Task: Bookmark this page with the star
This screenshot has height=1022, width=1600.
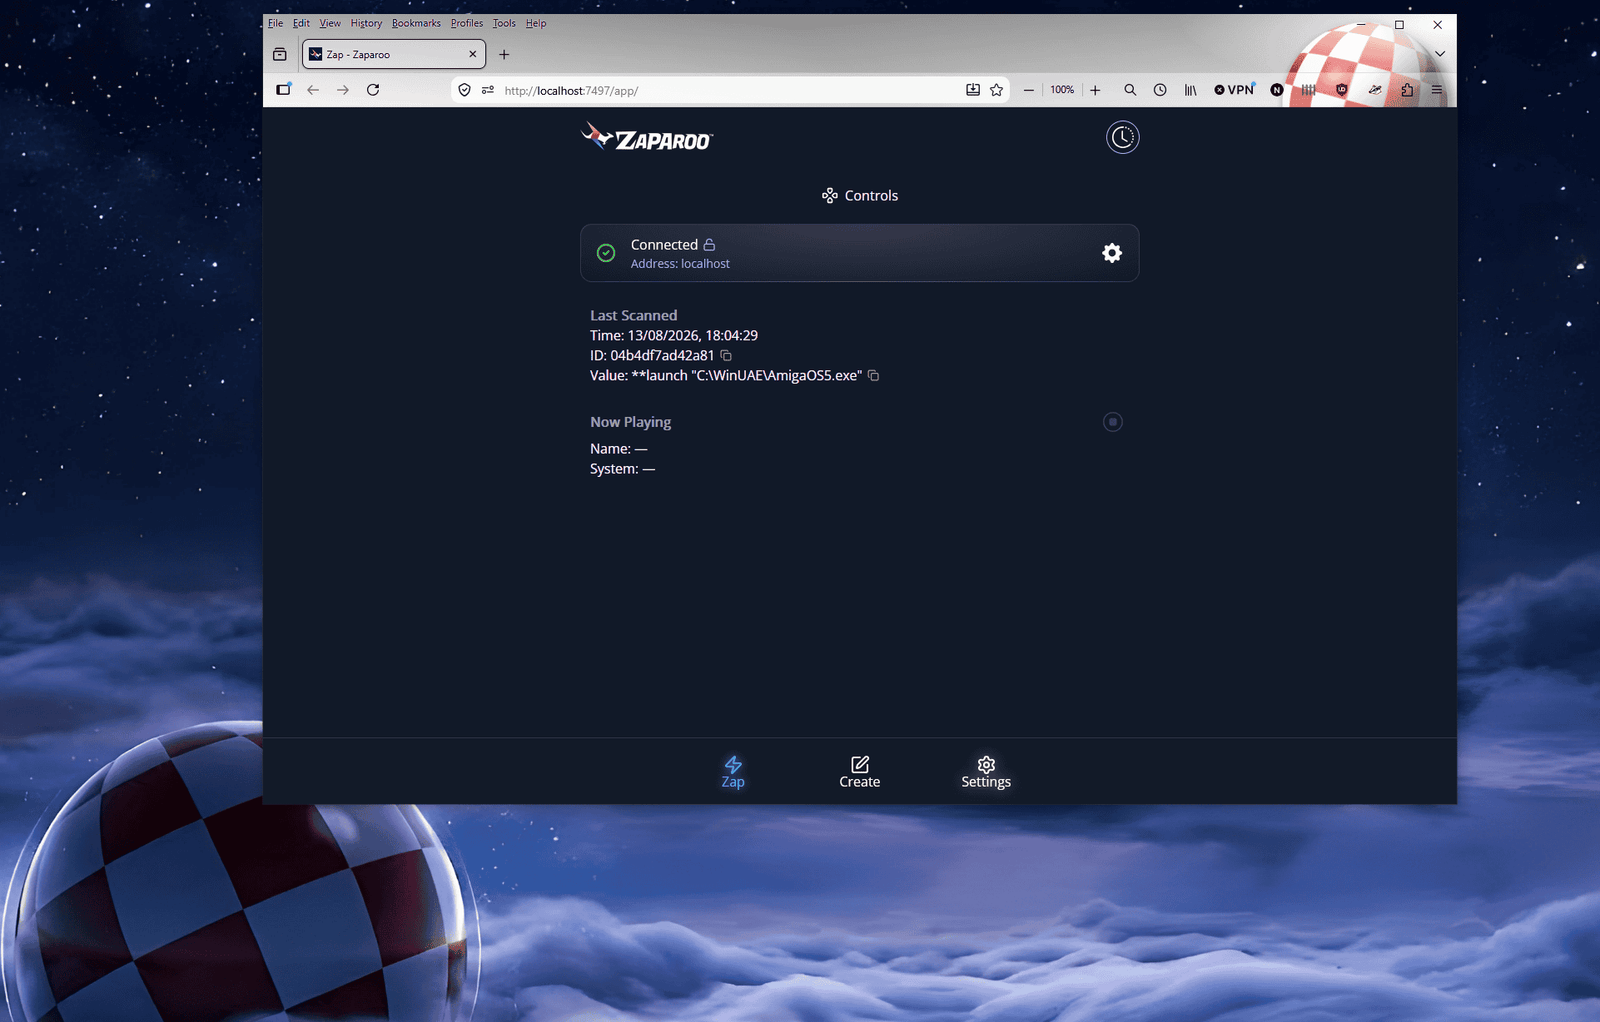Action: 997,90
